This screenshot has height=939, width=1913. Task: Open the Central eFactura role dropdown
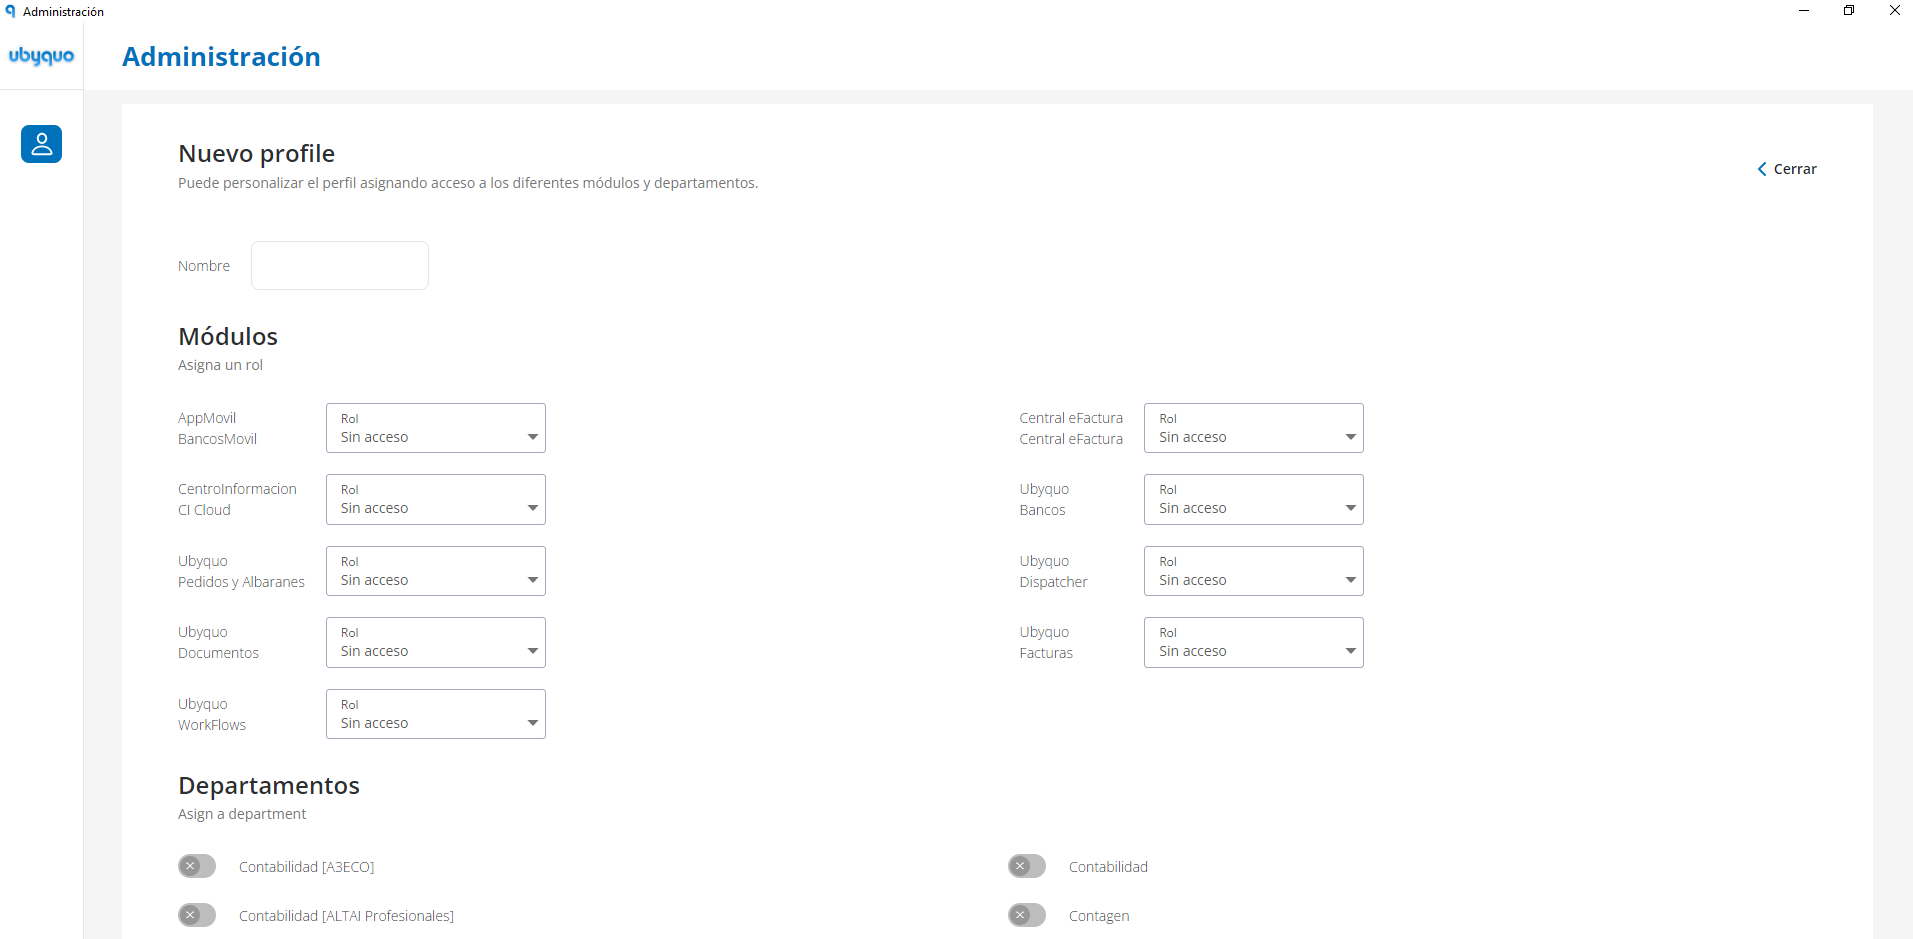pyautogui.click(x=1254, y=428)
